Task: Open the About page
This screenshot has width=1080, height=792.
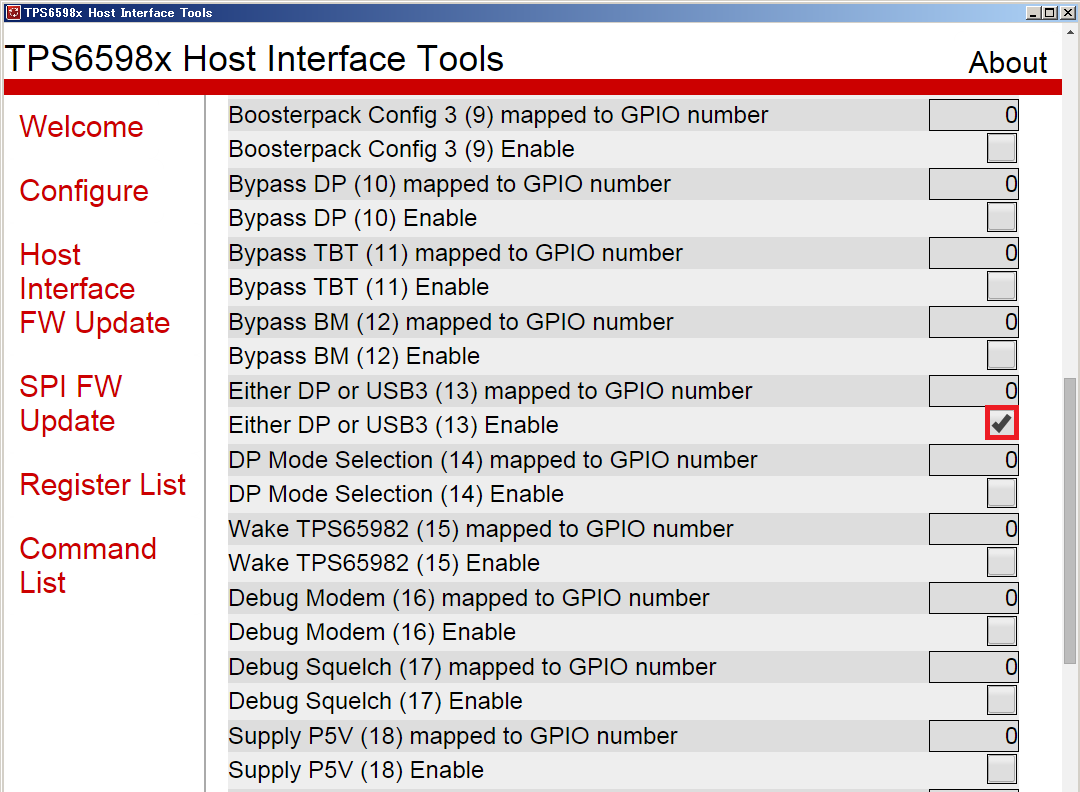Action: pyautogui.click(x=1008, y=63)
